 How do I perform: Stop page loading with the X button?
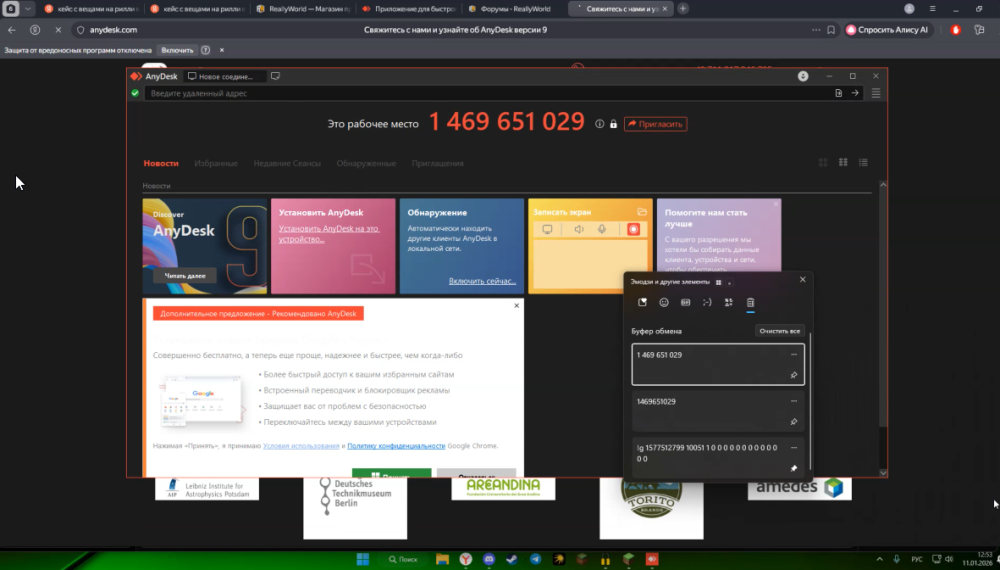pyautogui.click(x=57, y=29)
